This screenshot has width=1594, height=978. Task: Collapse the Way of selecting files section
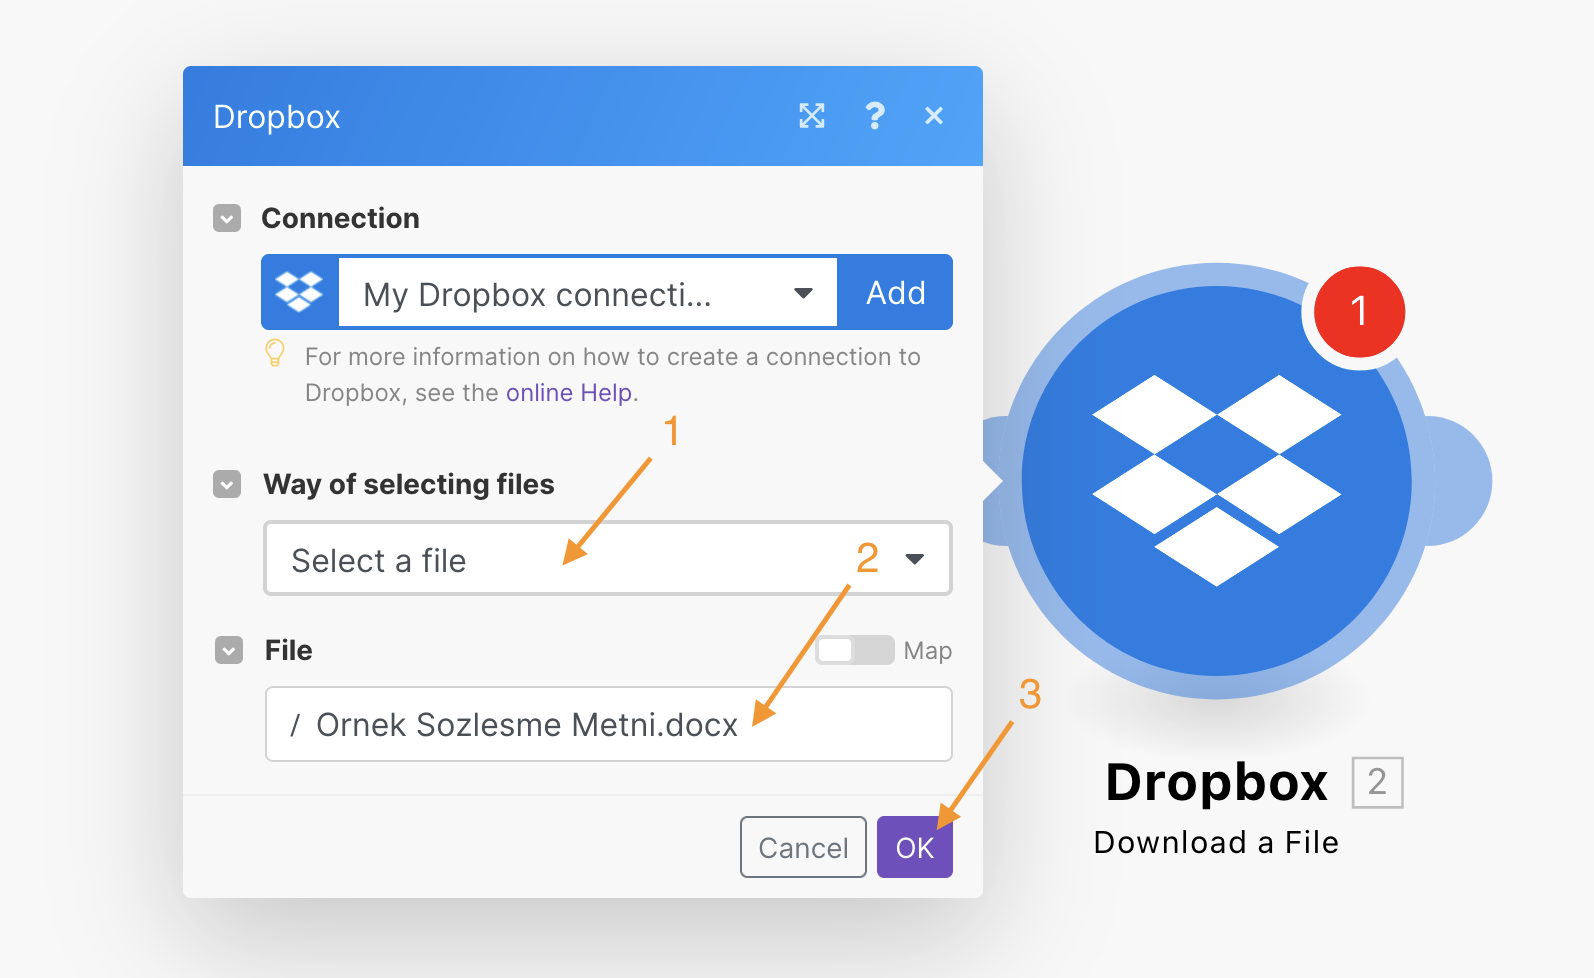coord(227,485)
